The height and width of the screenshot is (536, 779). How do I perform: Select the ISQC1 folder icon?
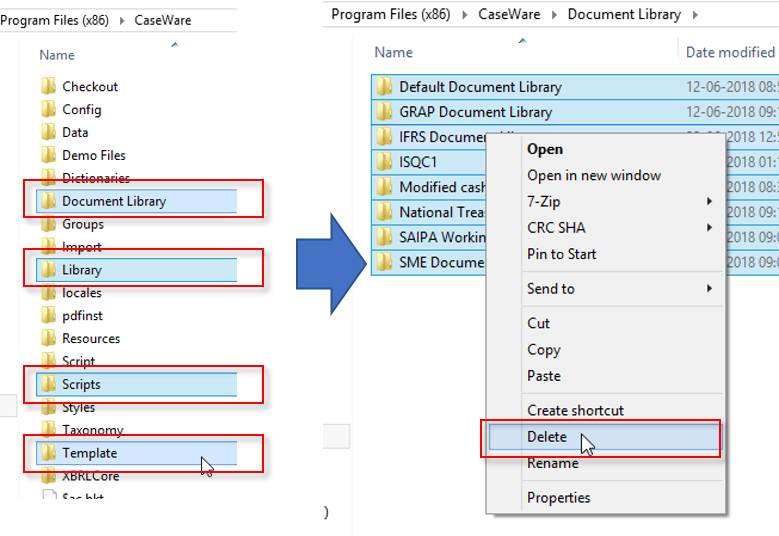pos(384,161)
